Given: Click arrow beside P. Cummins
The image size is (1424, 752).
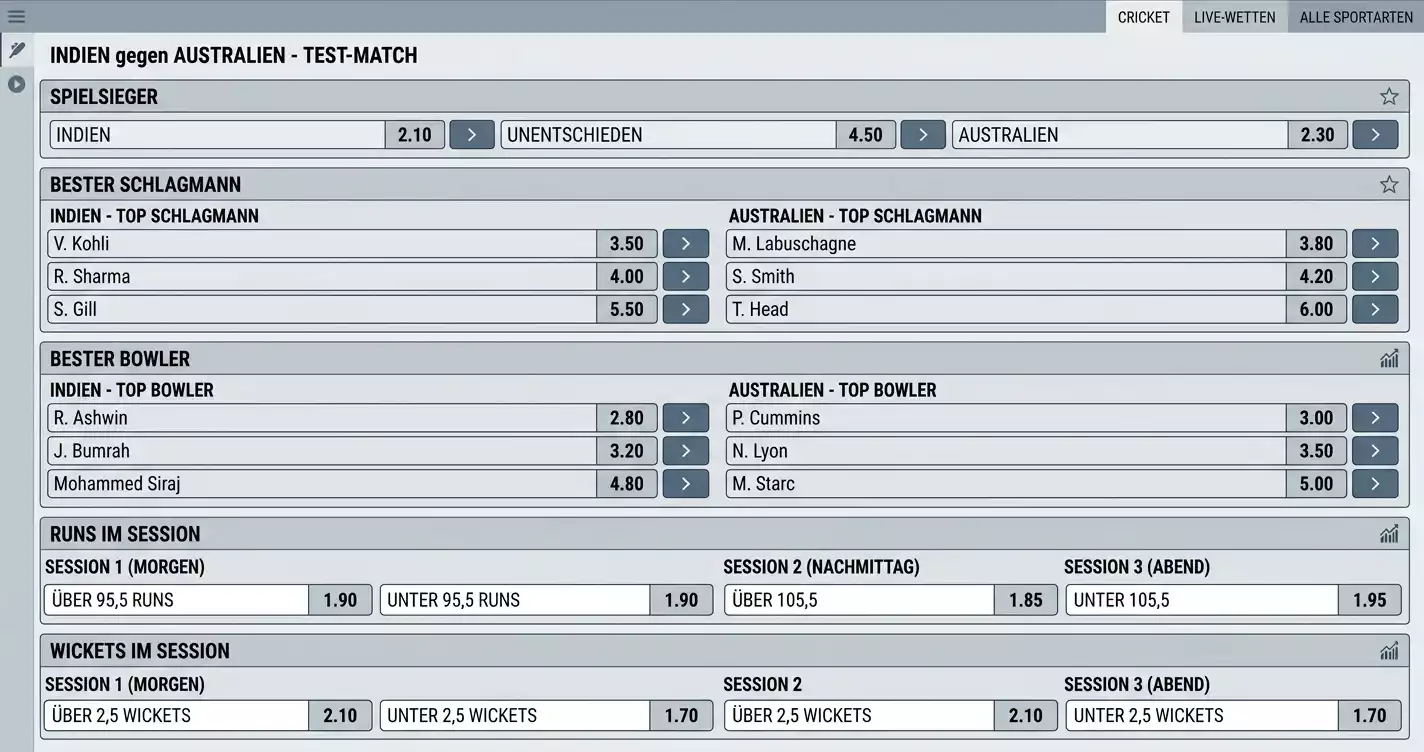Looking at the screenshot, I should click(1375, 418).
